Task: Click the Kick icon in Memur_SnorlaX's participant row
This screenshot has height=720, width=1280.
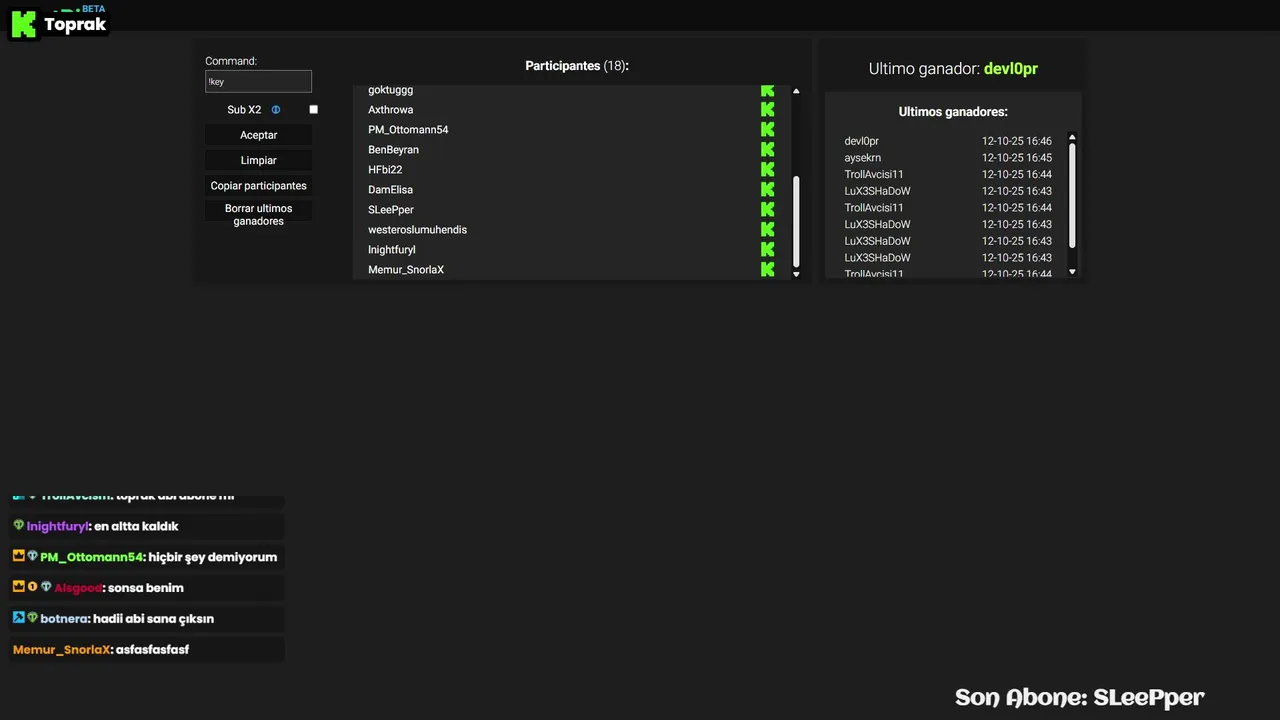Action: pyautogui.click(x=767, y=270)
